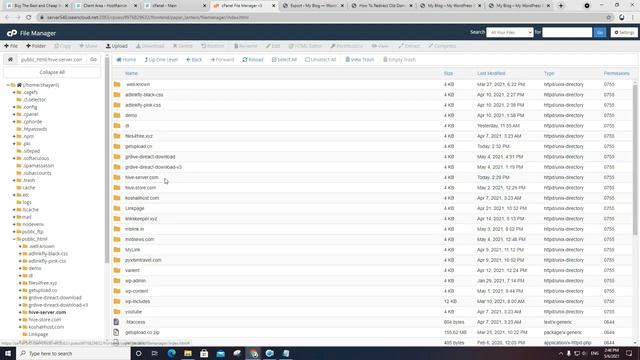Select the youtube folder in file list
Image resolution: width=640 pixels, height=360 pixels.
point(133,312)
